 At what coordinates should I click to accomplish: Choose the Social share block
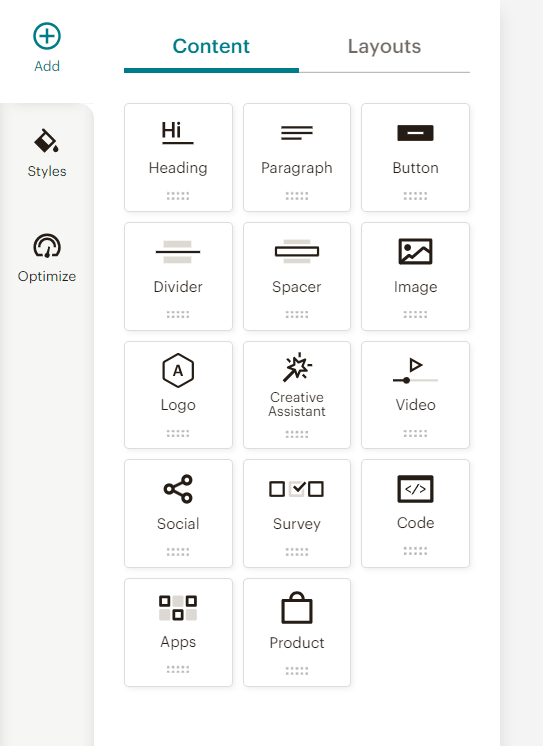tap(178, 513)
